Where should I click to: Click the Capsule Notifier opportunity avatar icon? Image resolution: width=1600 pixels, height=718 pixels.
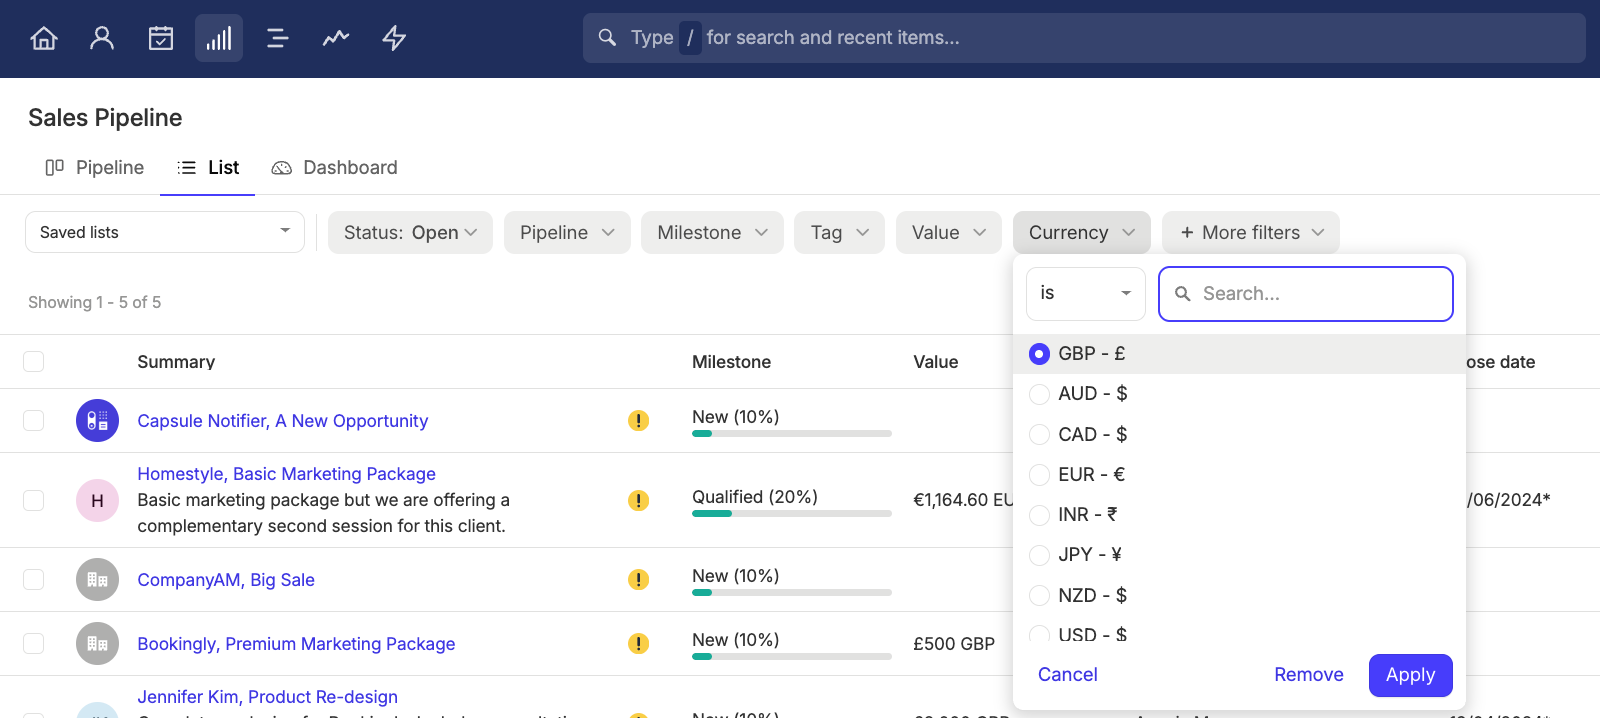pos(97,420)
